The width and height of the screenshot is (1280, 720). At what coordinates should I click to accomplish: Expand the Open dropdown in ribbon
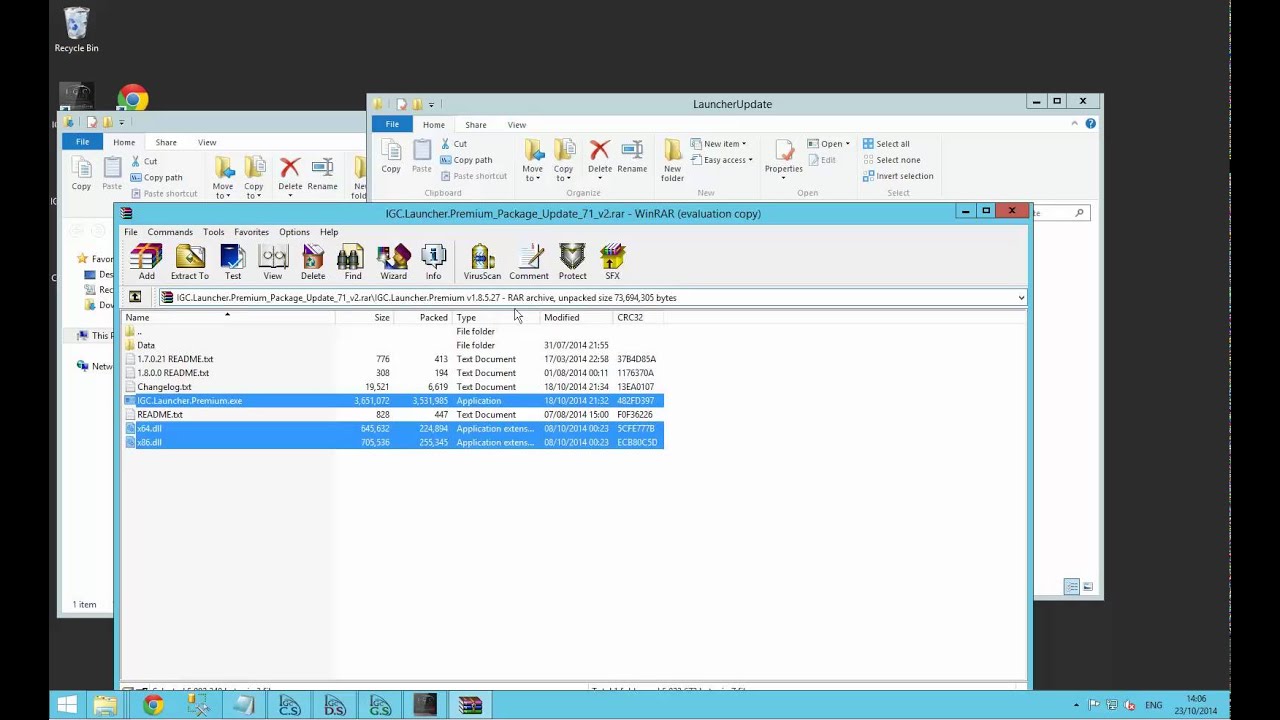point(829,144)
